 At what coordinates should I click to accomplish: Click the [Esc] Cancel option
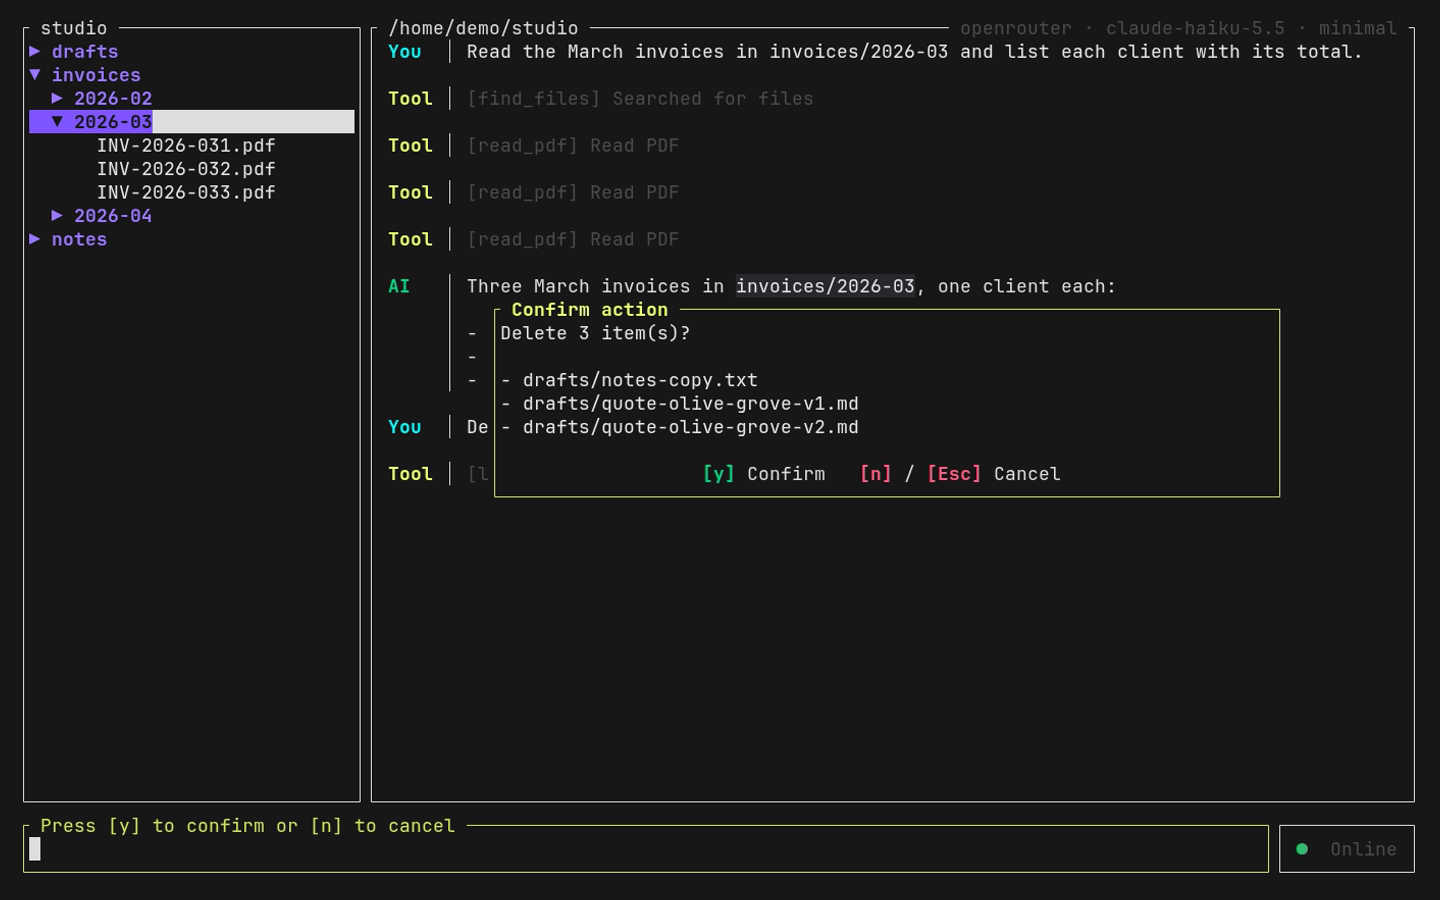pos(994,474)
